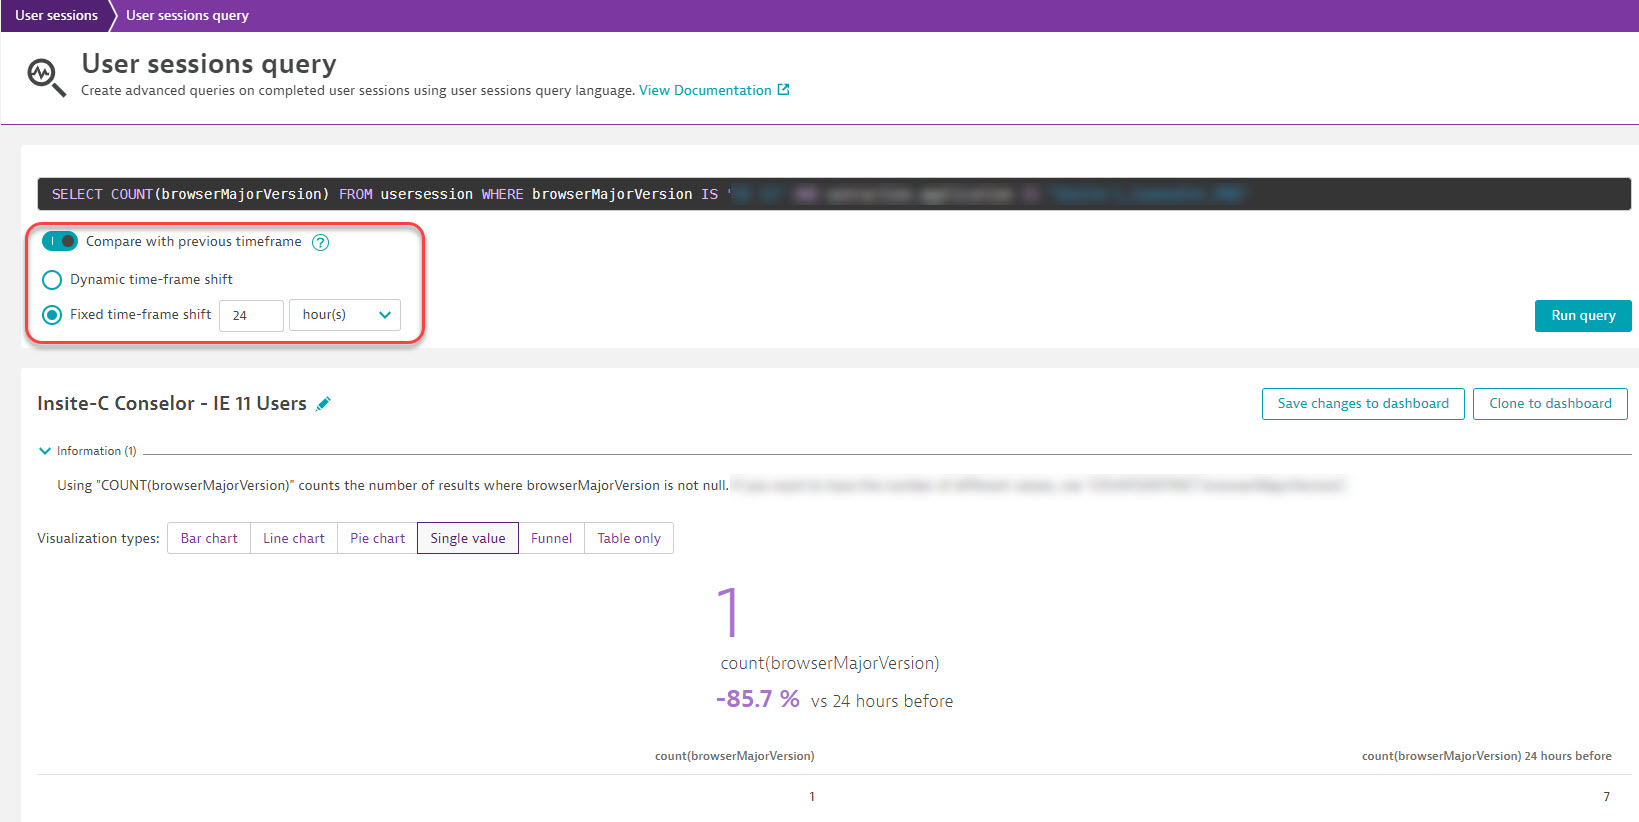
Task: Select the Dynamic time-frame shift radio button
Action: 52,280
